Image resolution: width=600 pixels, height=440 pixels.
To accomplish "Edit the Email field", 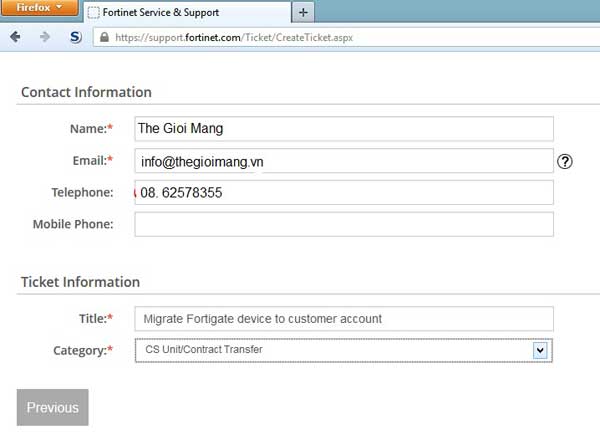I will pyautogui.click(x=344, y=161).
